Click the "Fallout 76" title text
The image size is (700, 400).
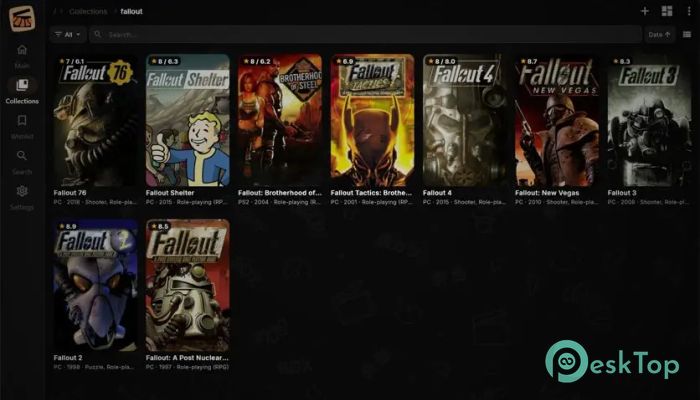click(x=70, y=193)
